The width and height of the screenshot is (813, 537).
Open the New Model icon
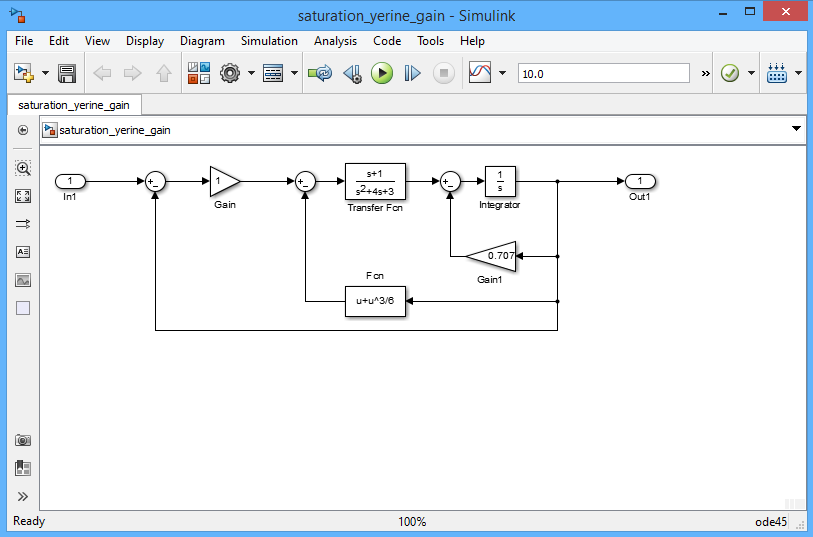pos(24,73)
